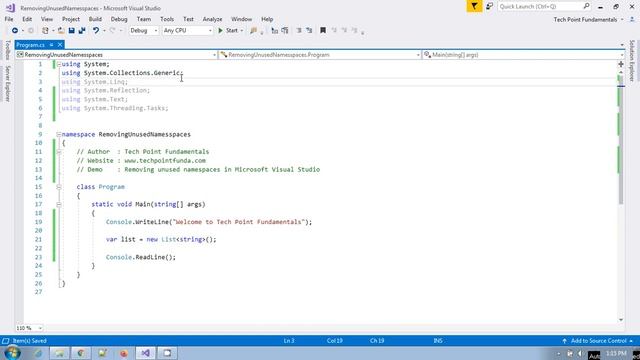640x360 pixels.
Task: Open the Project menu
Action: pos(71,19)
